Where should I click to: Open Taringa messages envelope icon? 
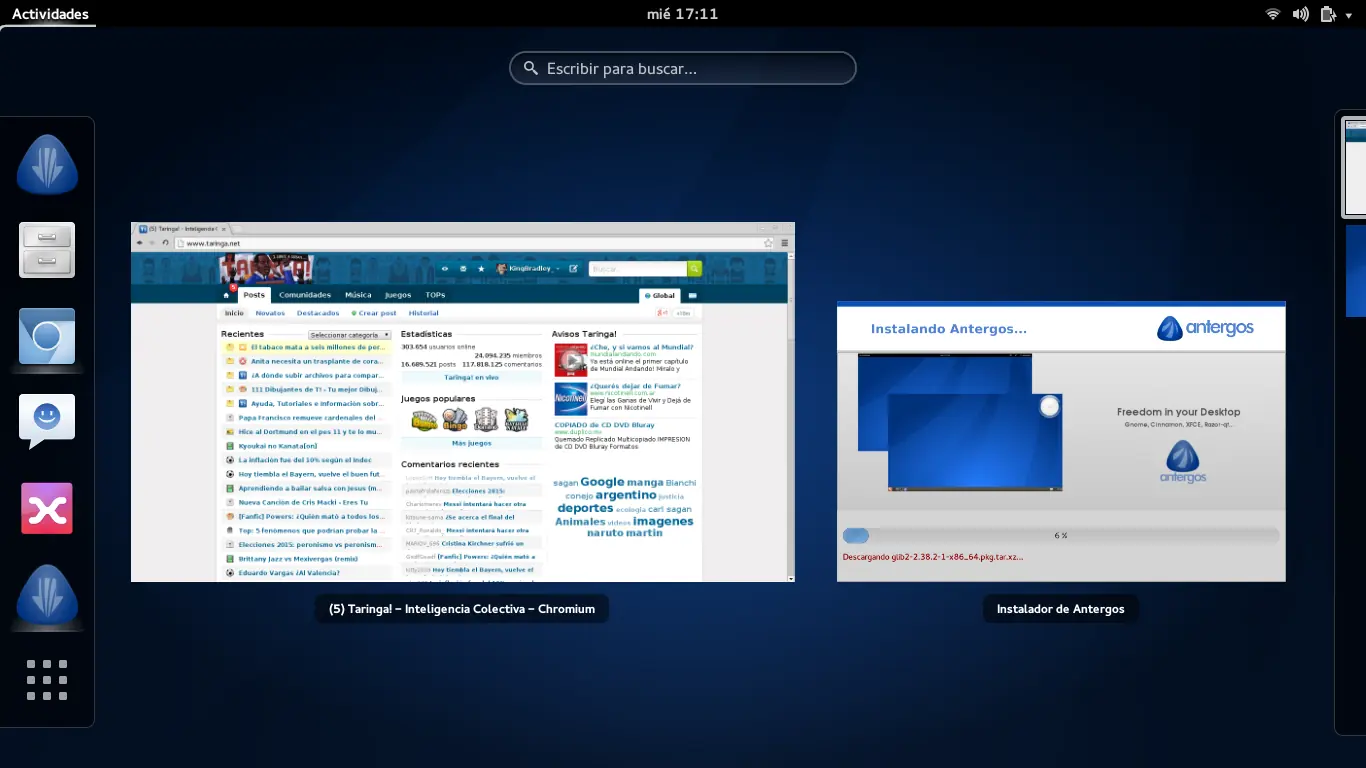pyautogui.click(x=463, y=268)
